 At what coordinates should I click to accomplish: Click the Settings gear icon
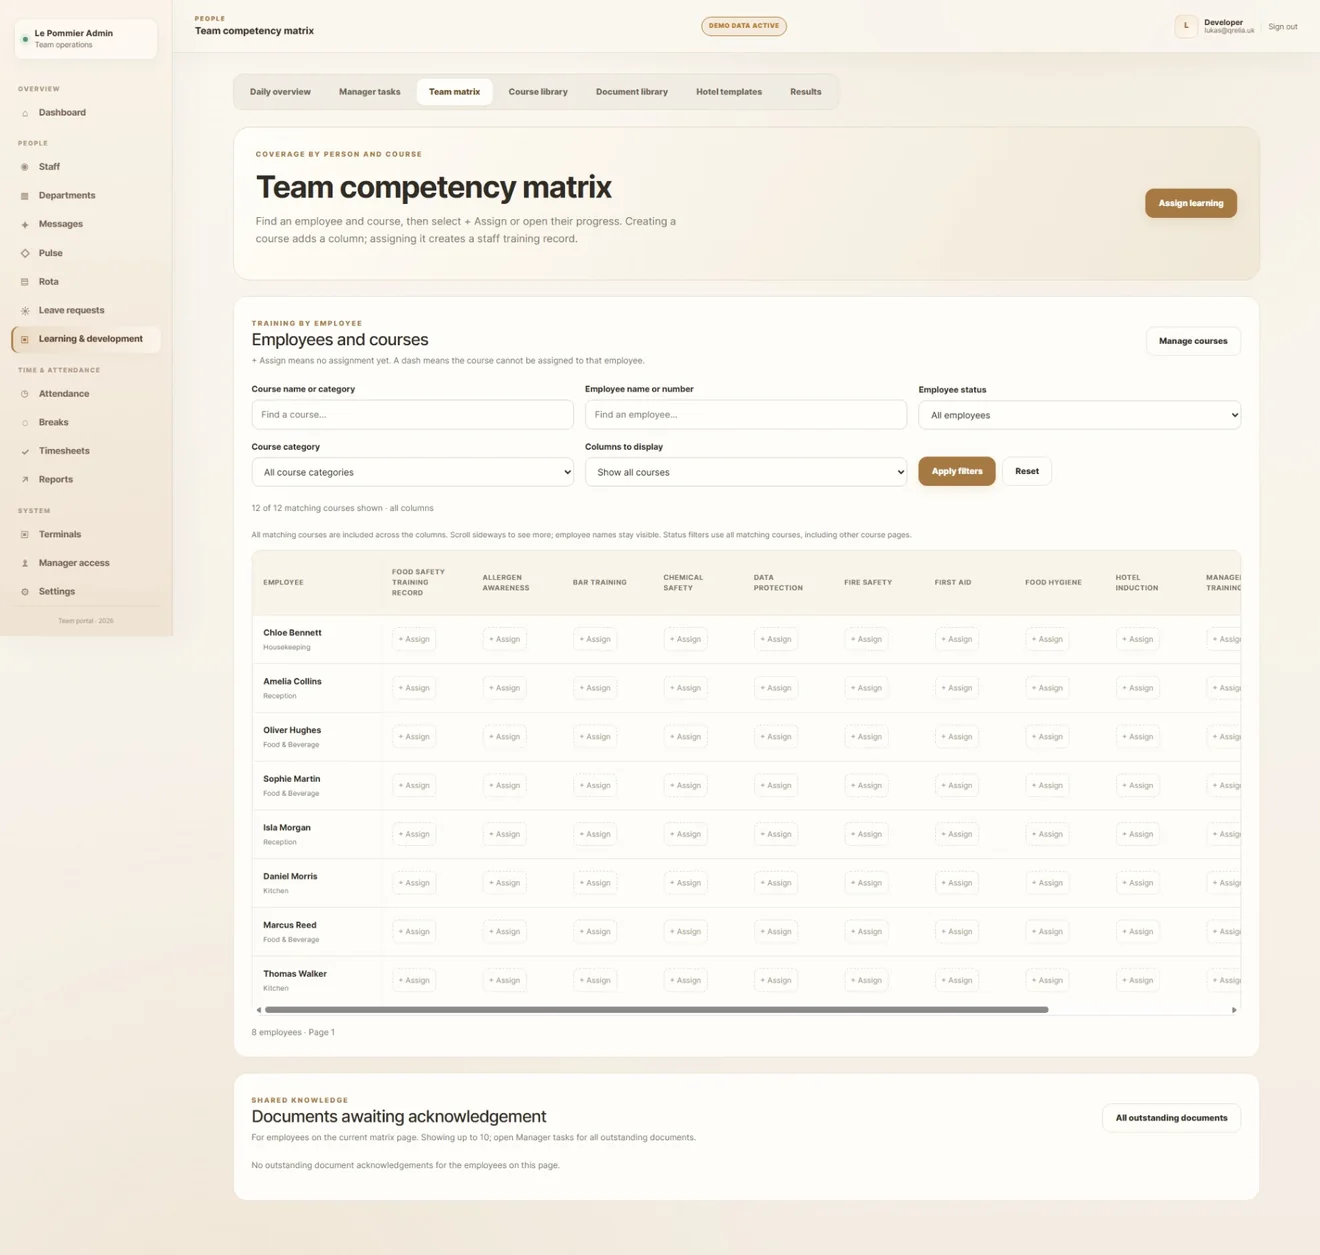pyautogui.click(x=25, y=592)
